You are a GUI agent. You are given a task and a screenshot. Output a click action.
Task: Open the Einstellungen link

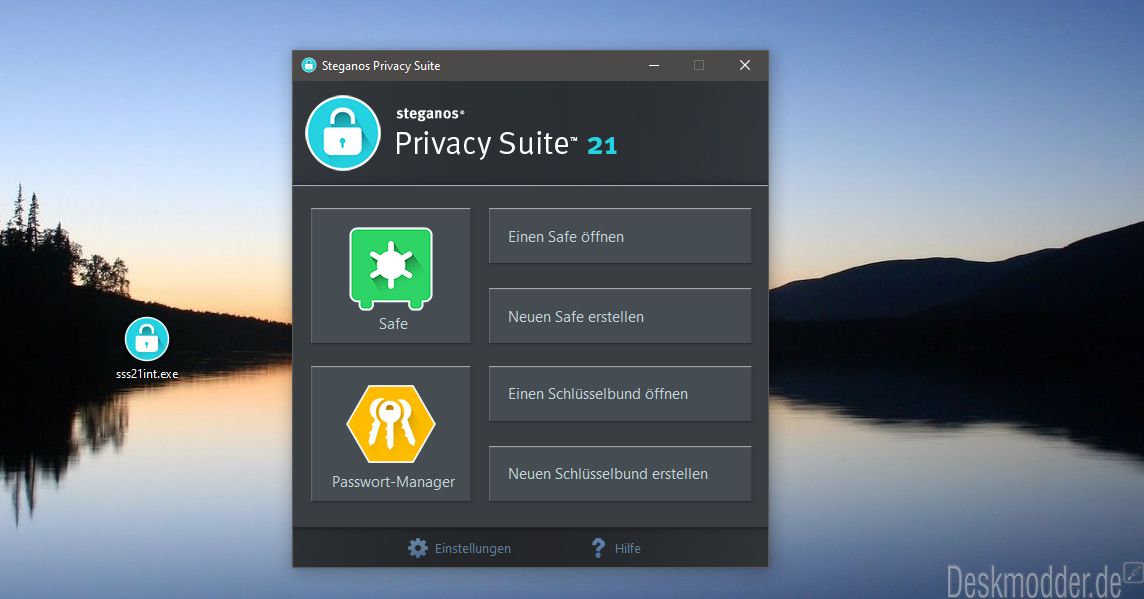coord(473,549)
